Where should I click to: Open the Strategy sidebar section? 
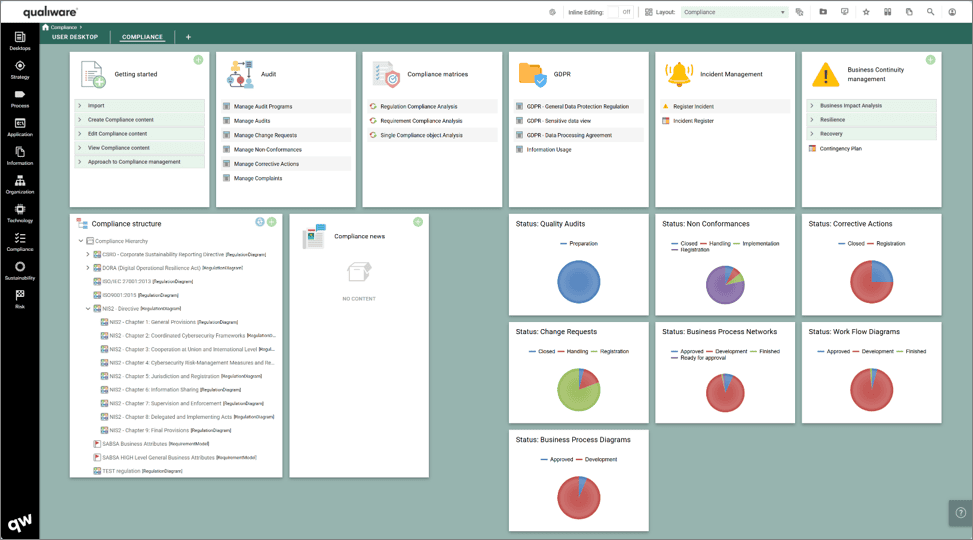(19, 69)
